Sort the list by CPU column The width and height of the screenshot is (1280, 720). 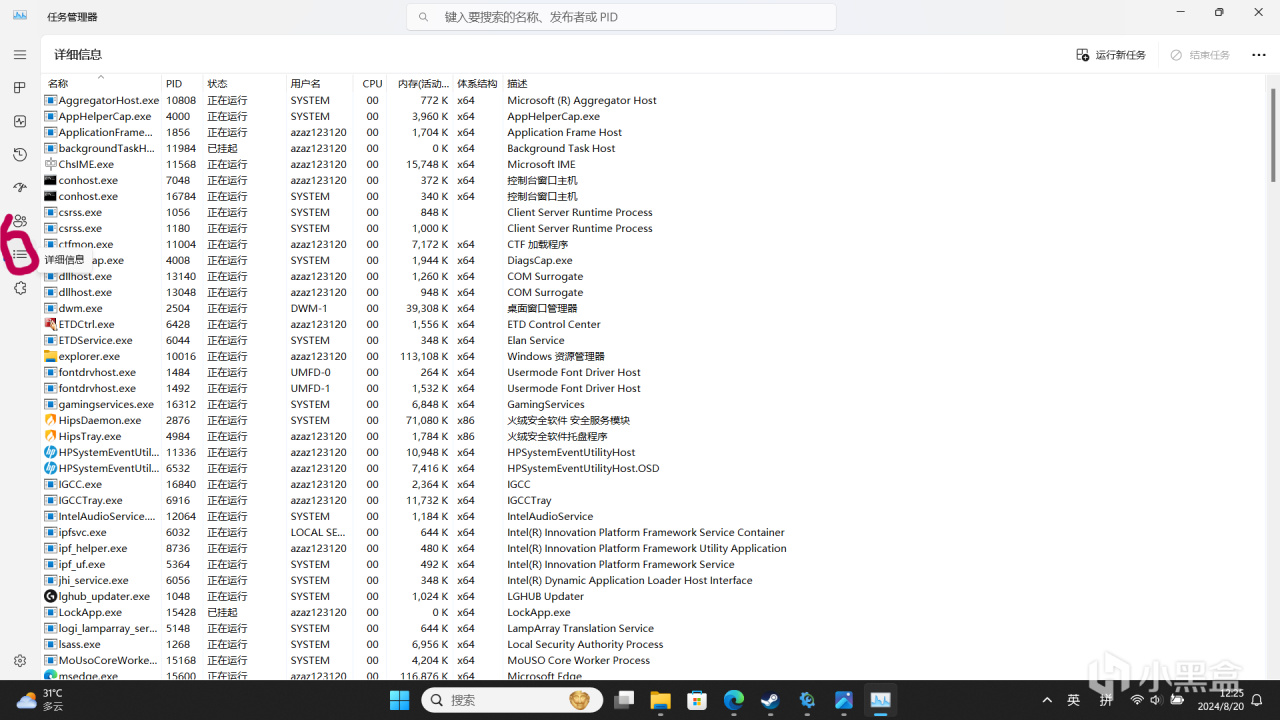tap(372, 84)
